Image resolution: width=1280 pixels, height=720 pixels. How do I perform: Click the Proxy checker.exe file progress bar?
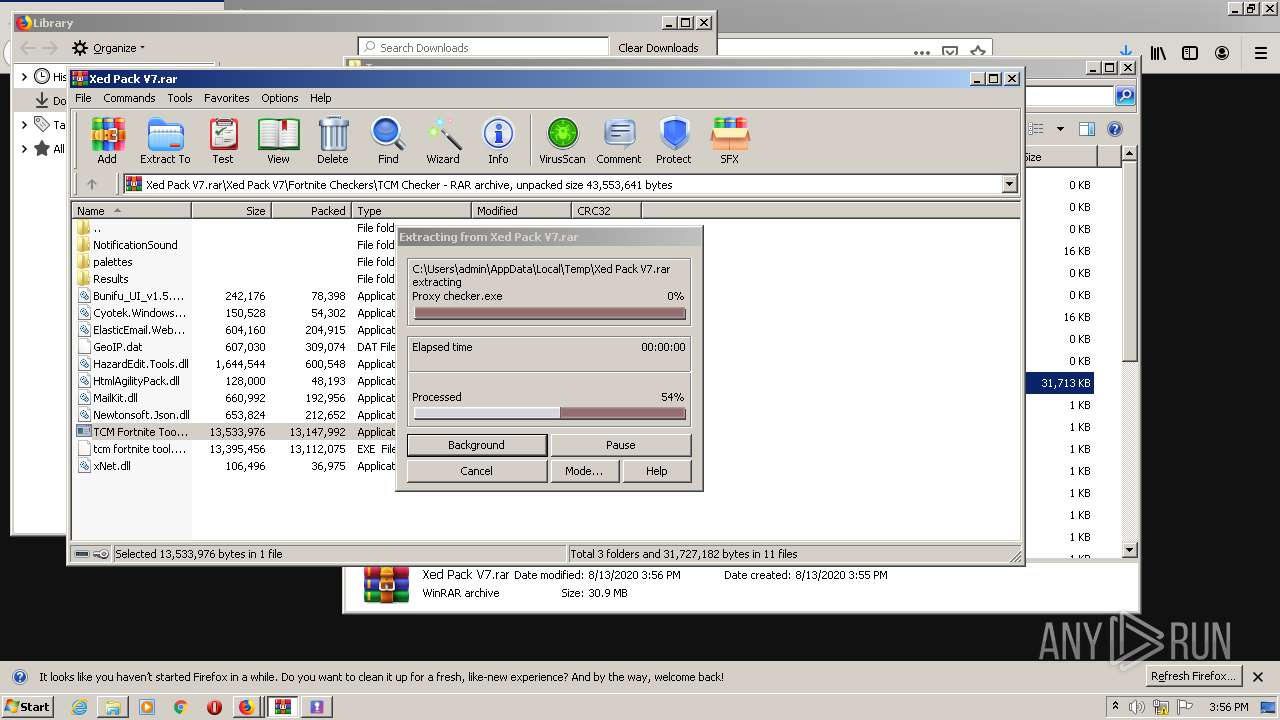550,314
